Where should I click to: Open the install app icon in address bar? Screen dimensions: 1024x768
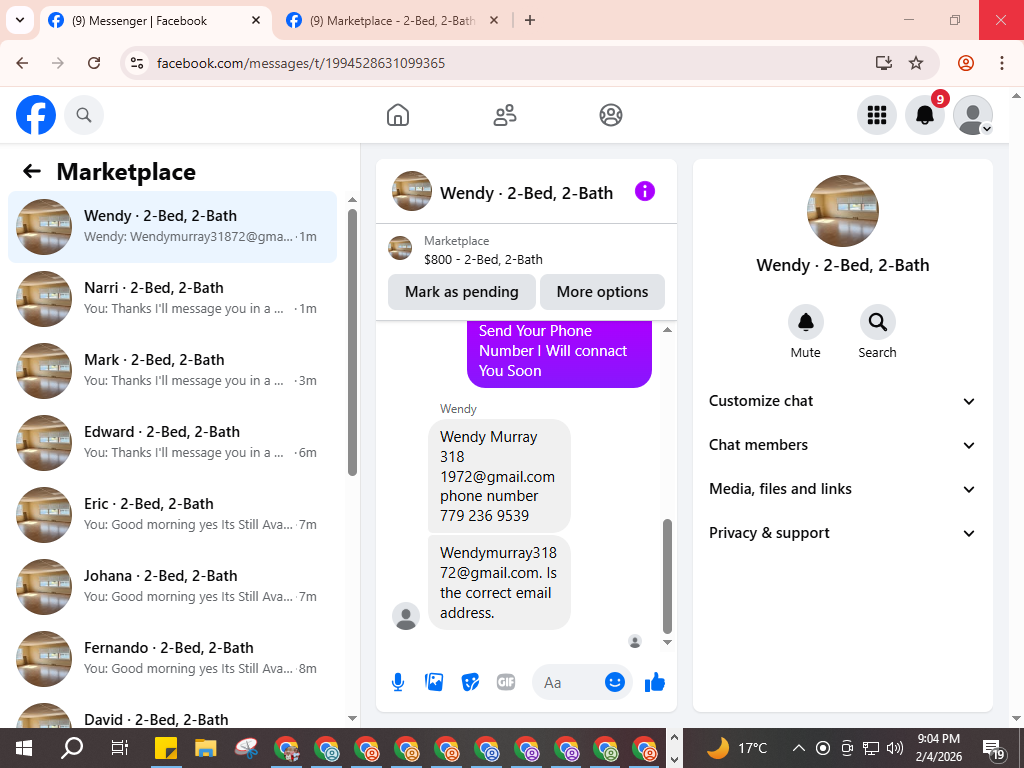coord(884,63)
